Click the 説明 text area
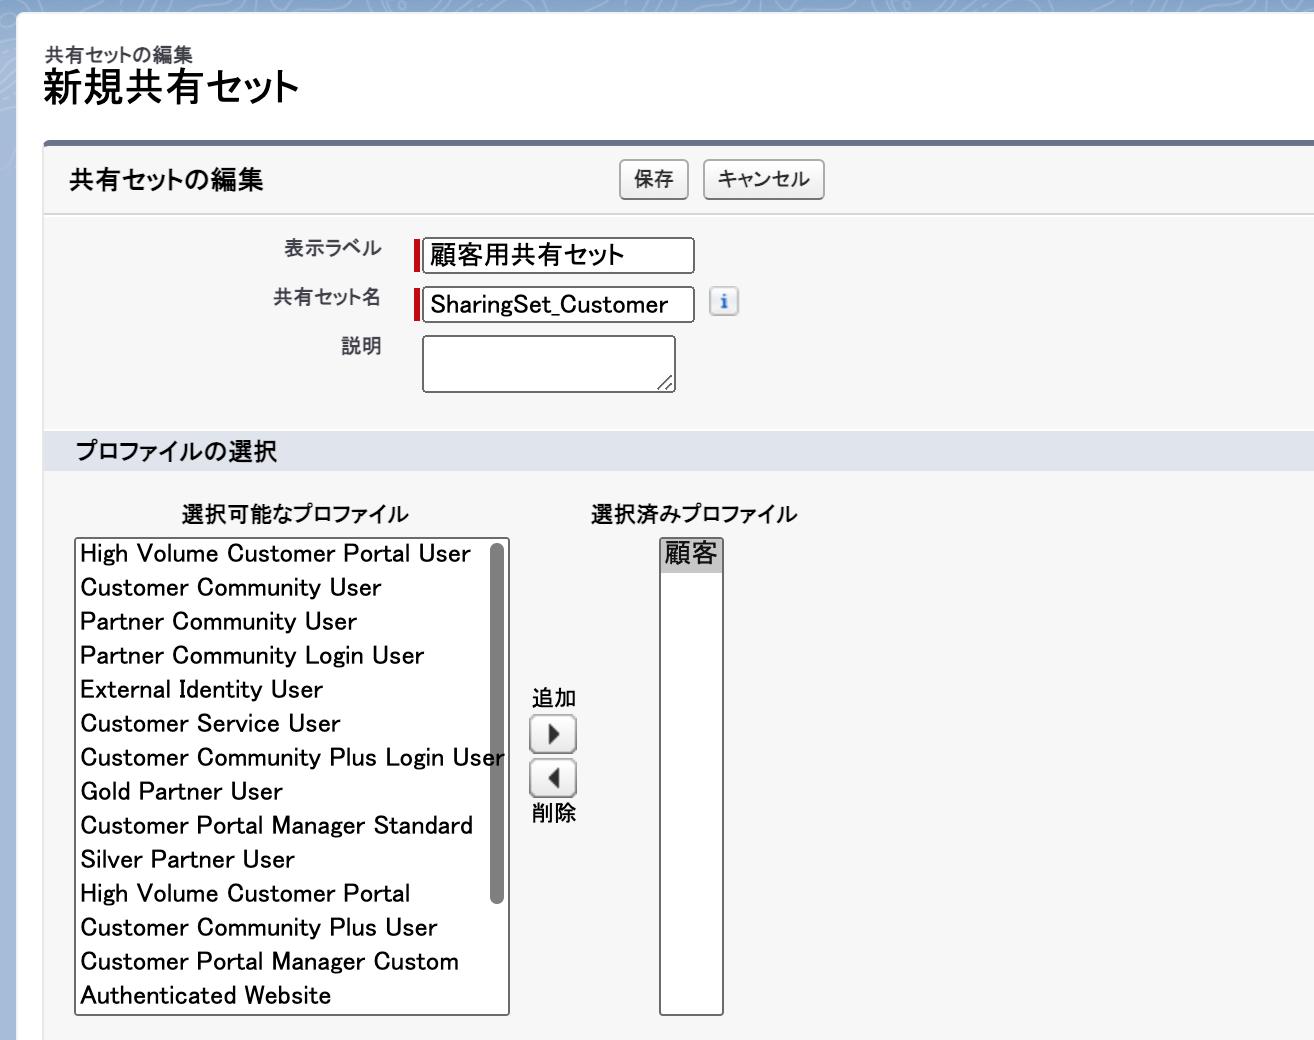 pyautogui.click(x=549, y=364)
